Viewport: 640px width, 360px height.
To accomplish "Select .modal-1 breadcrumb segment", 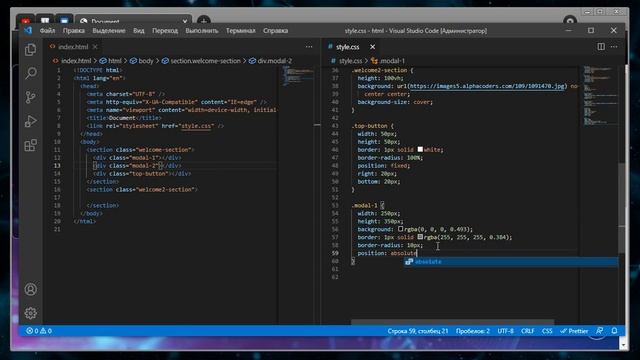I will tap(392, 61).
